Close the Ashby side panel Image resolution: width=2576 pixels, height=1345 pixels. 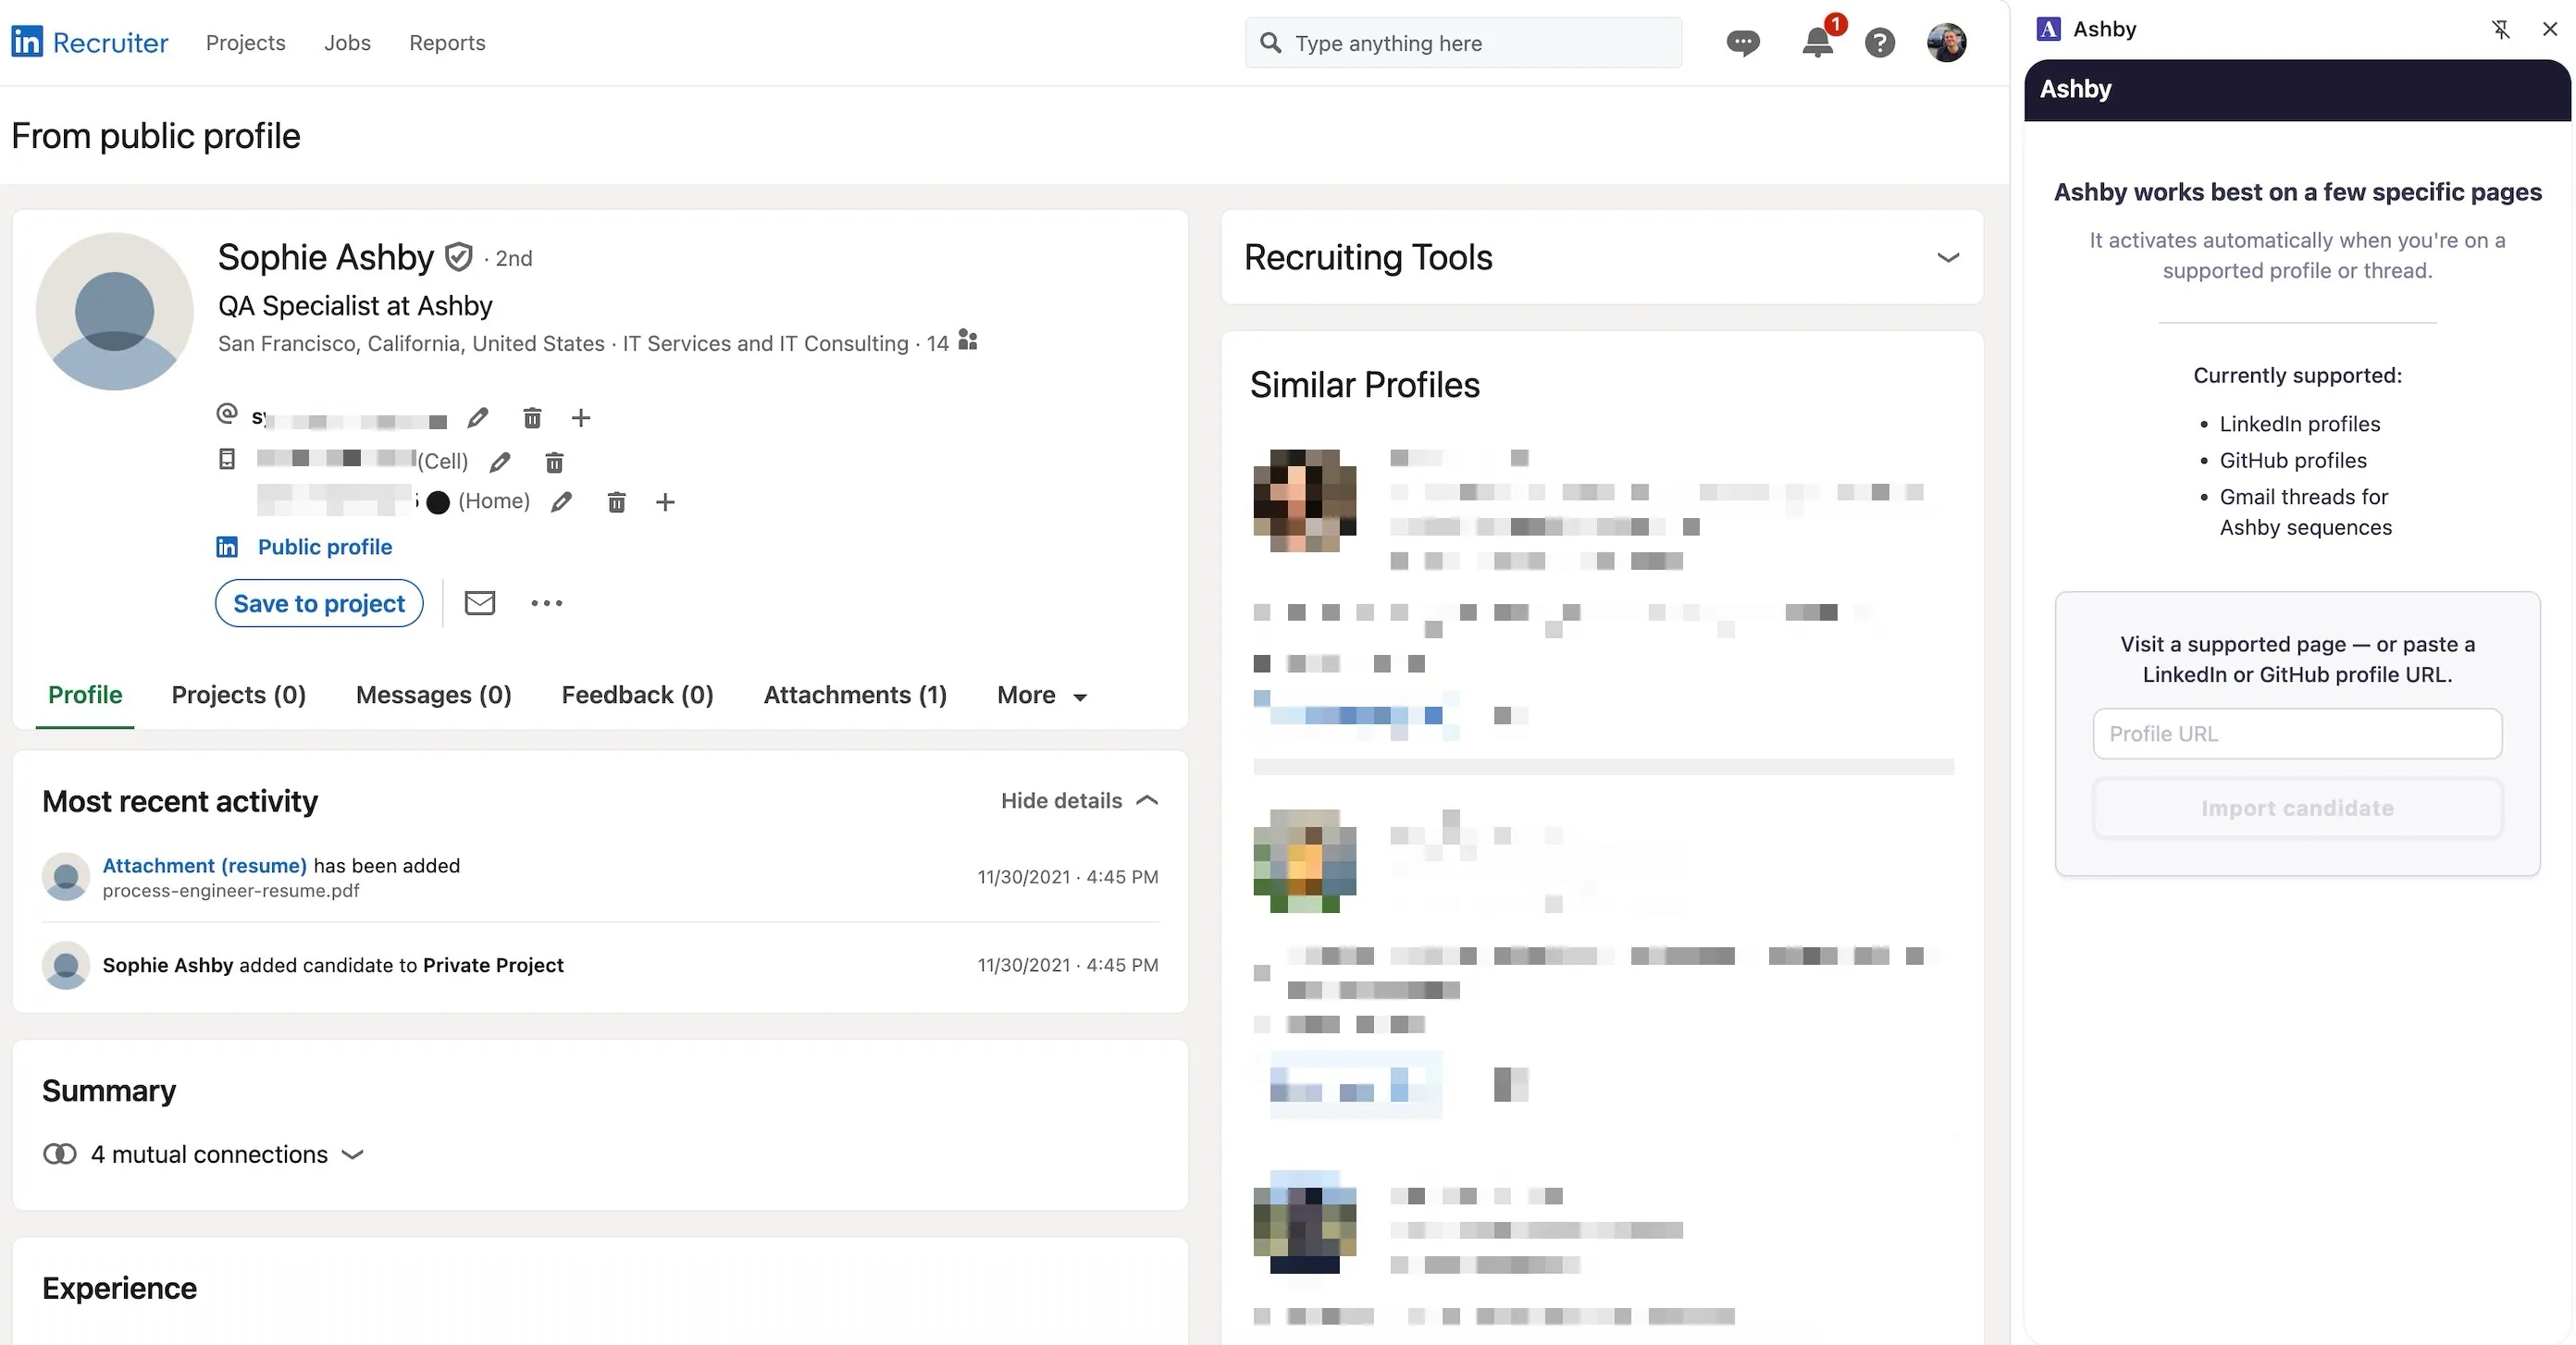2549,29
